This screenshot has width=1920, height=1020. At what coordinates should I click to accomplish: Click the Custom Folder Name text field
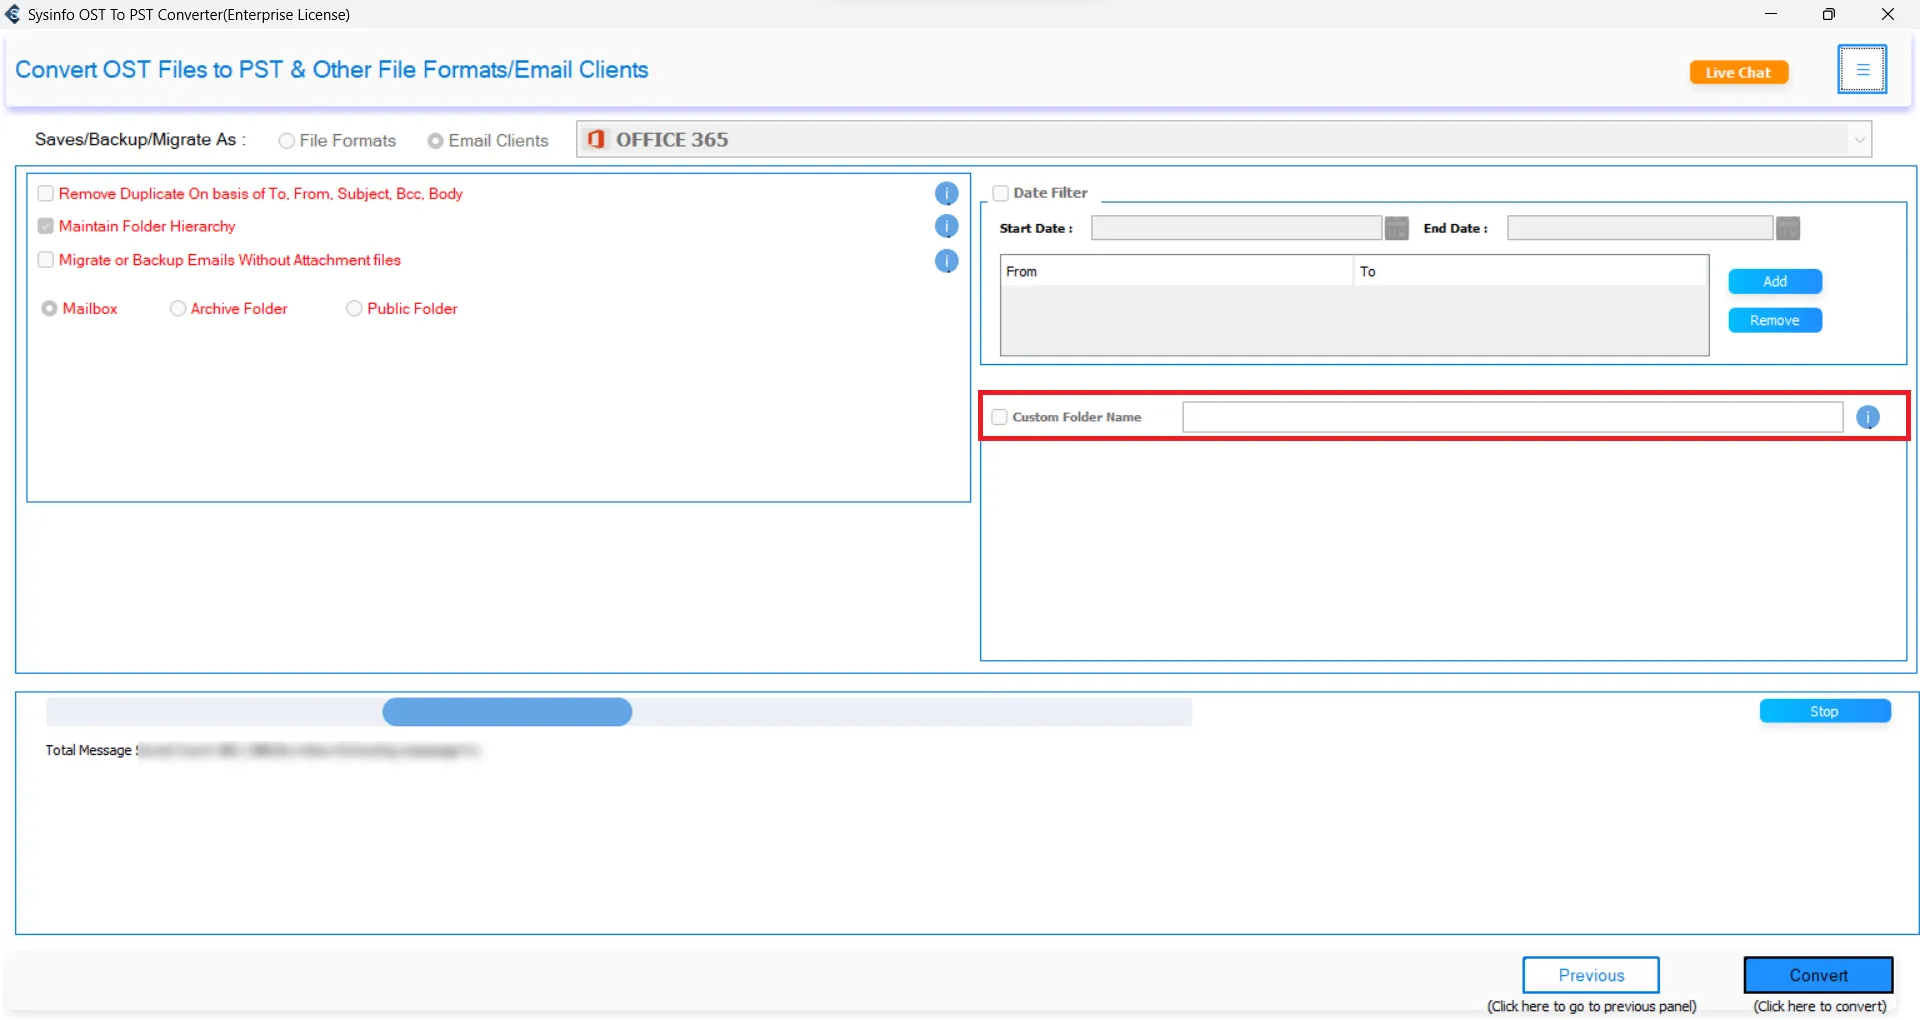(1511, 418)
